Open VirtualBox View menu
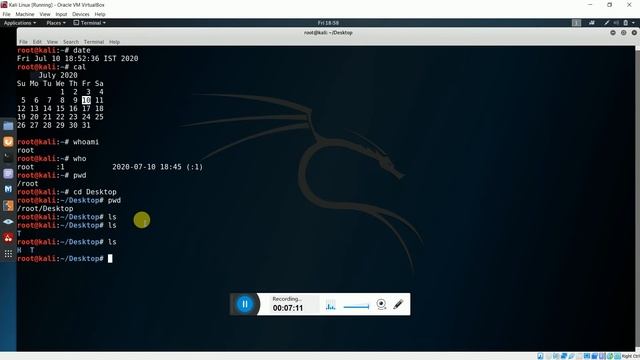The height and width of the screenshot is (360, 640). click(45, 14)
